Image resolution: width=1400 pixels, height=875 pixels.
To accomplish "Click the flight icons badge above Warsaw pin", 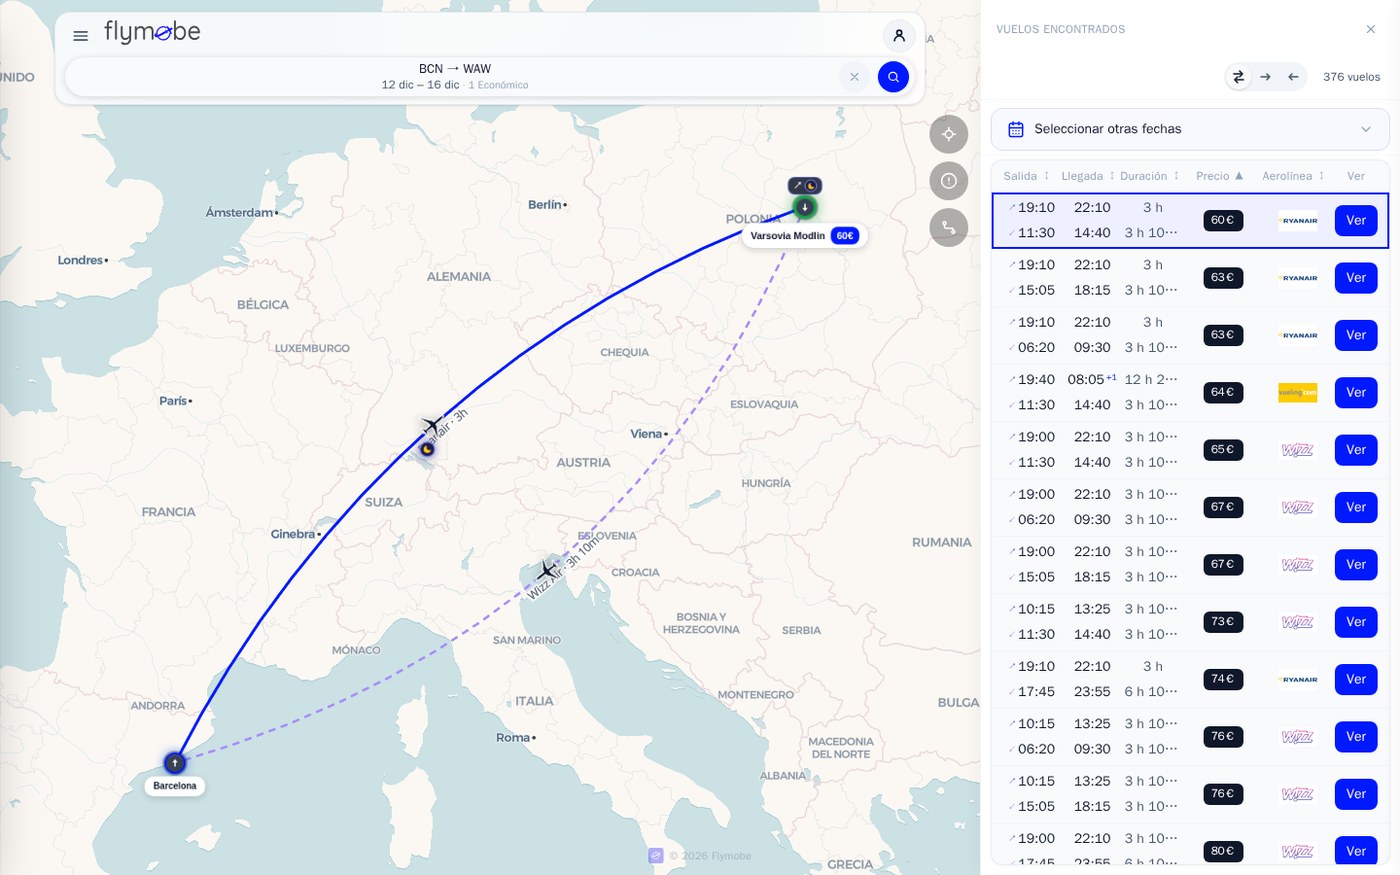I will (805, 185).
